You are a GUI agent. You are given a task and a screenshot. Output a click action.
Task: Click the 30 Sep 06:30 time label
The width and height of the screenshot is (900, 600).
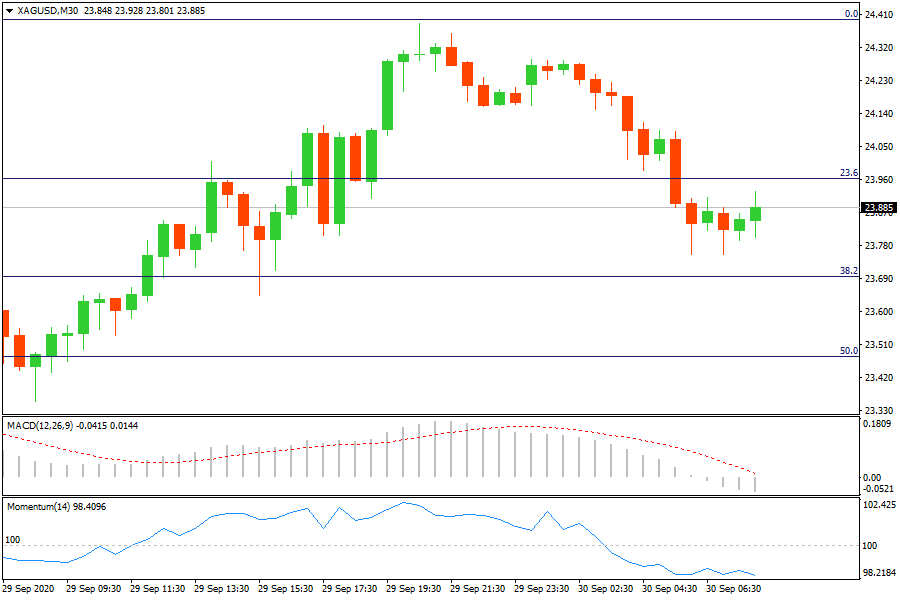point(734,589)
